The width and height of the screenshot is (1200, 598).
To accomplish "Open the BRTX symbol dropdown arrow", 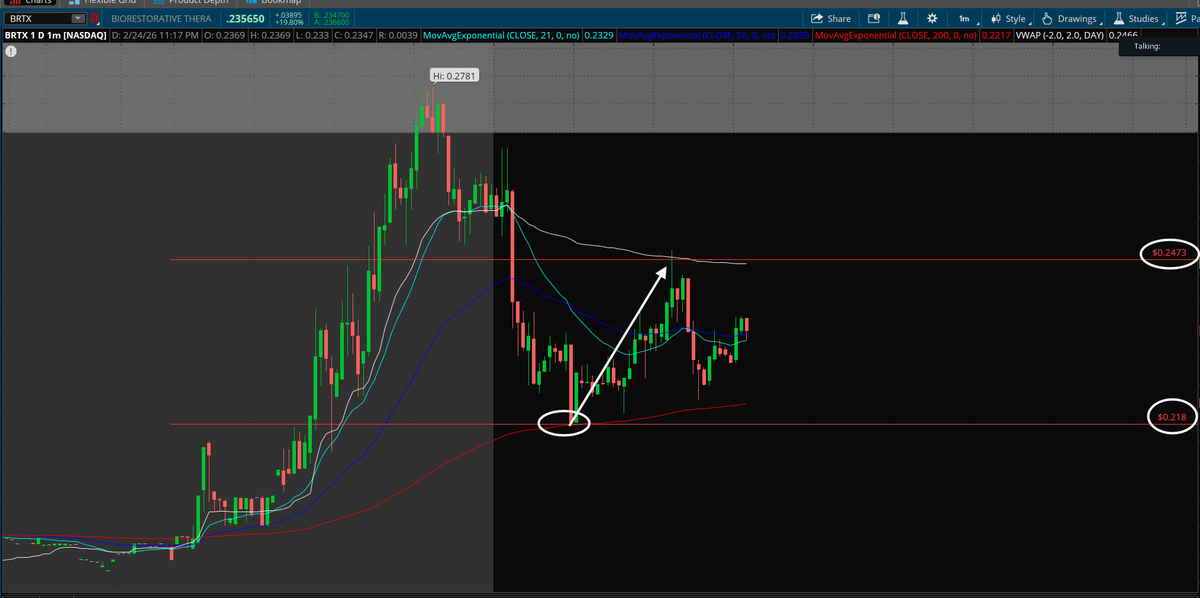I will [76, 18].
